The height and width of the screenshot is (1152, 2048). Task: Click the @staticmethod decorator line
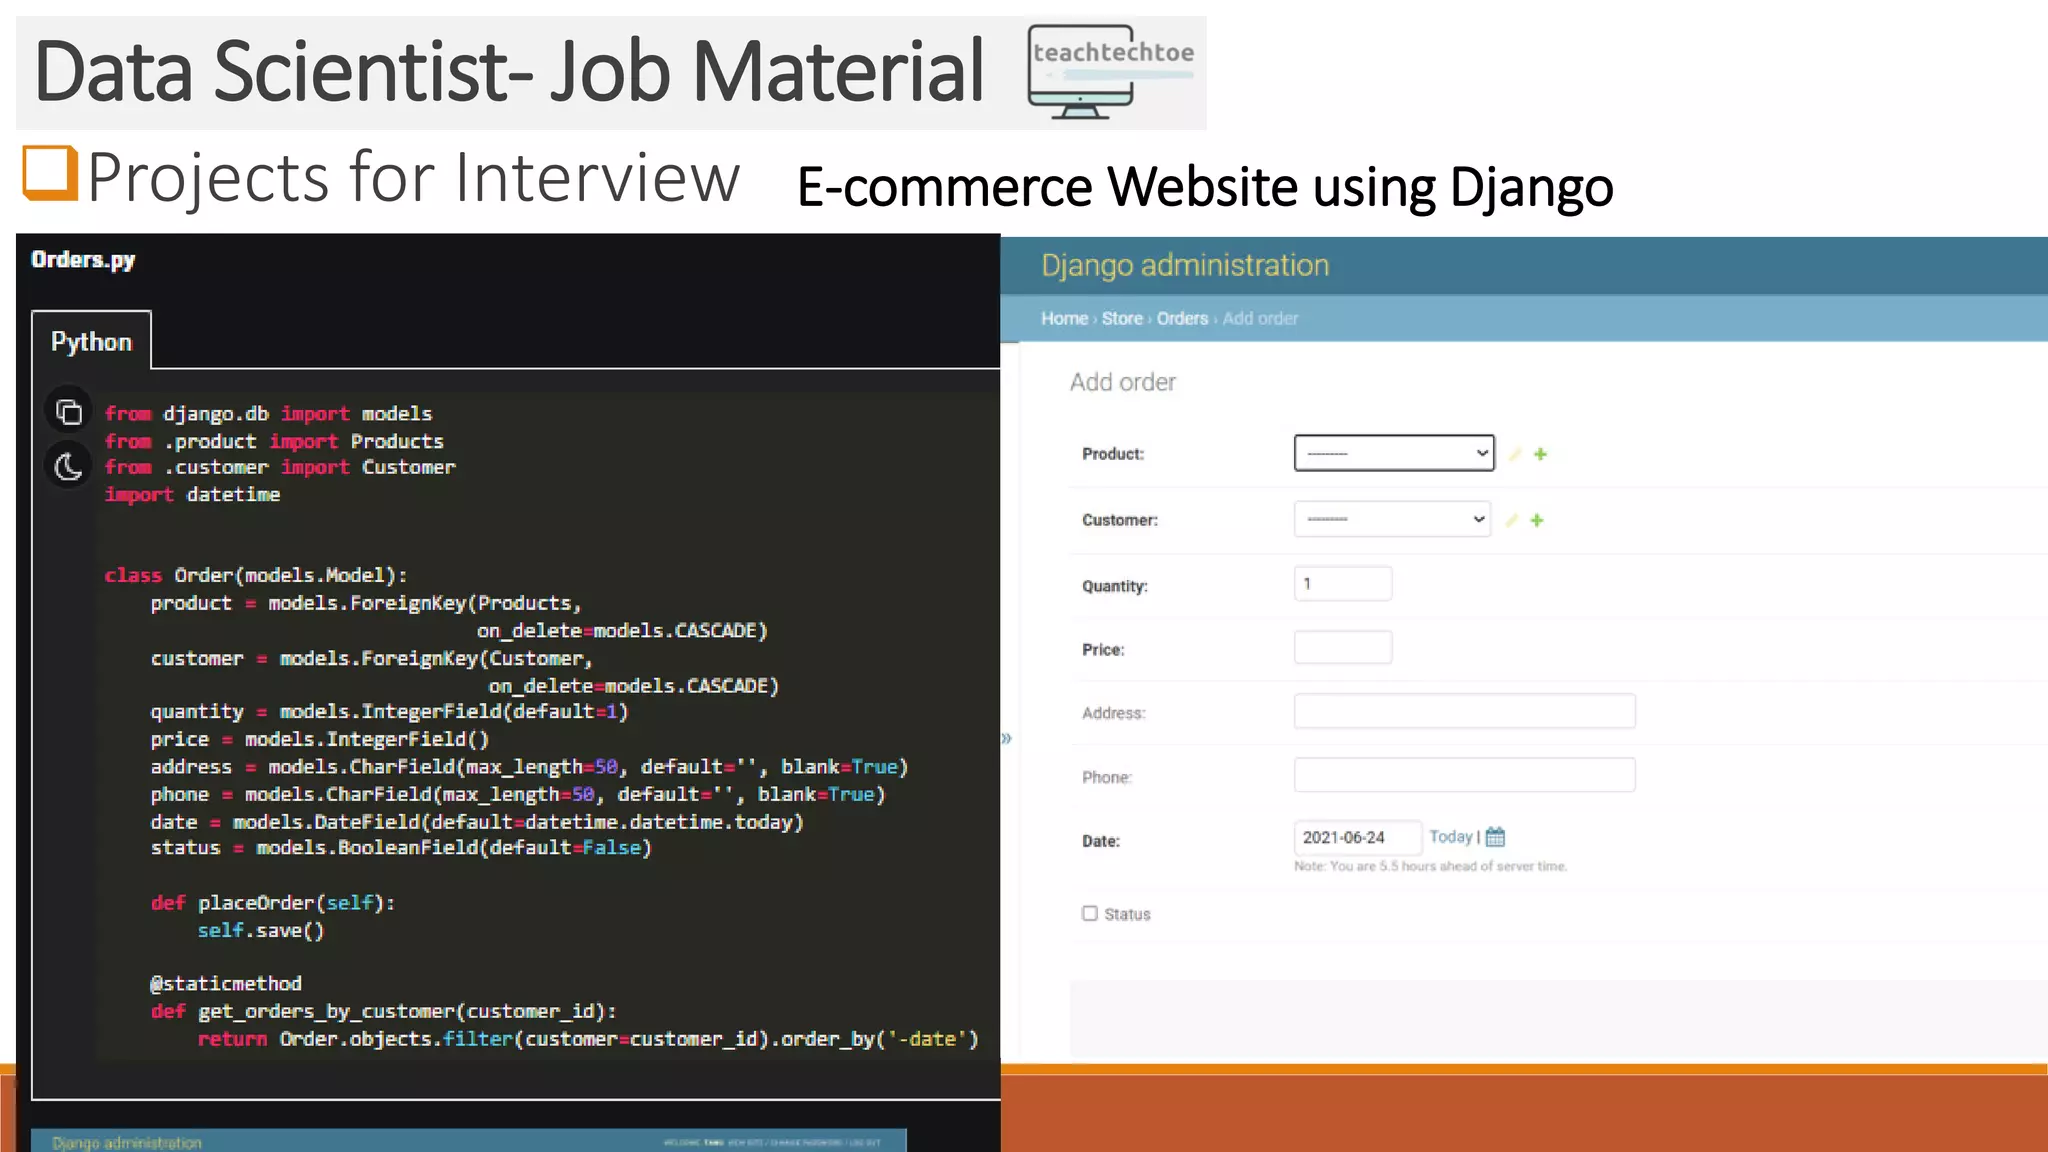click(x=226, y=984)
